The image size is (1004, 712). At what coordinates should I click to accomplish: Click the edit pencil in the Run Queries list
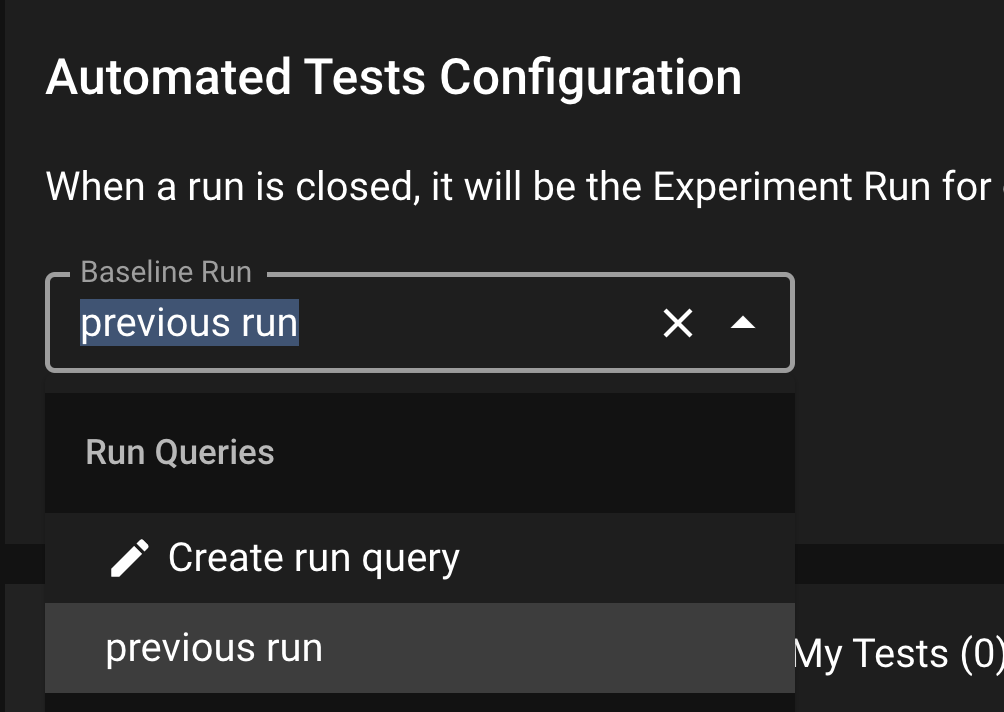click(130, 558)
